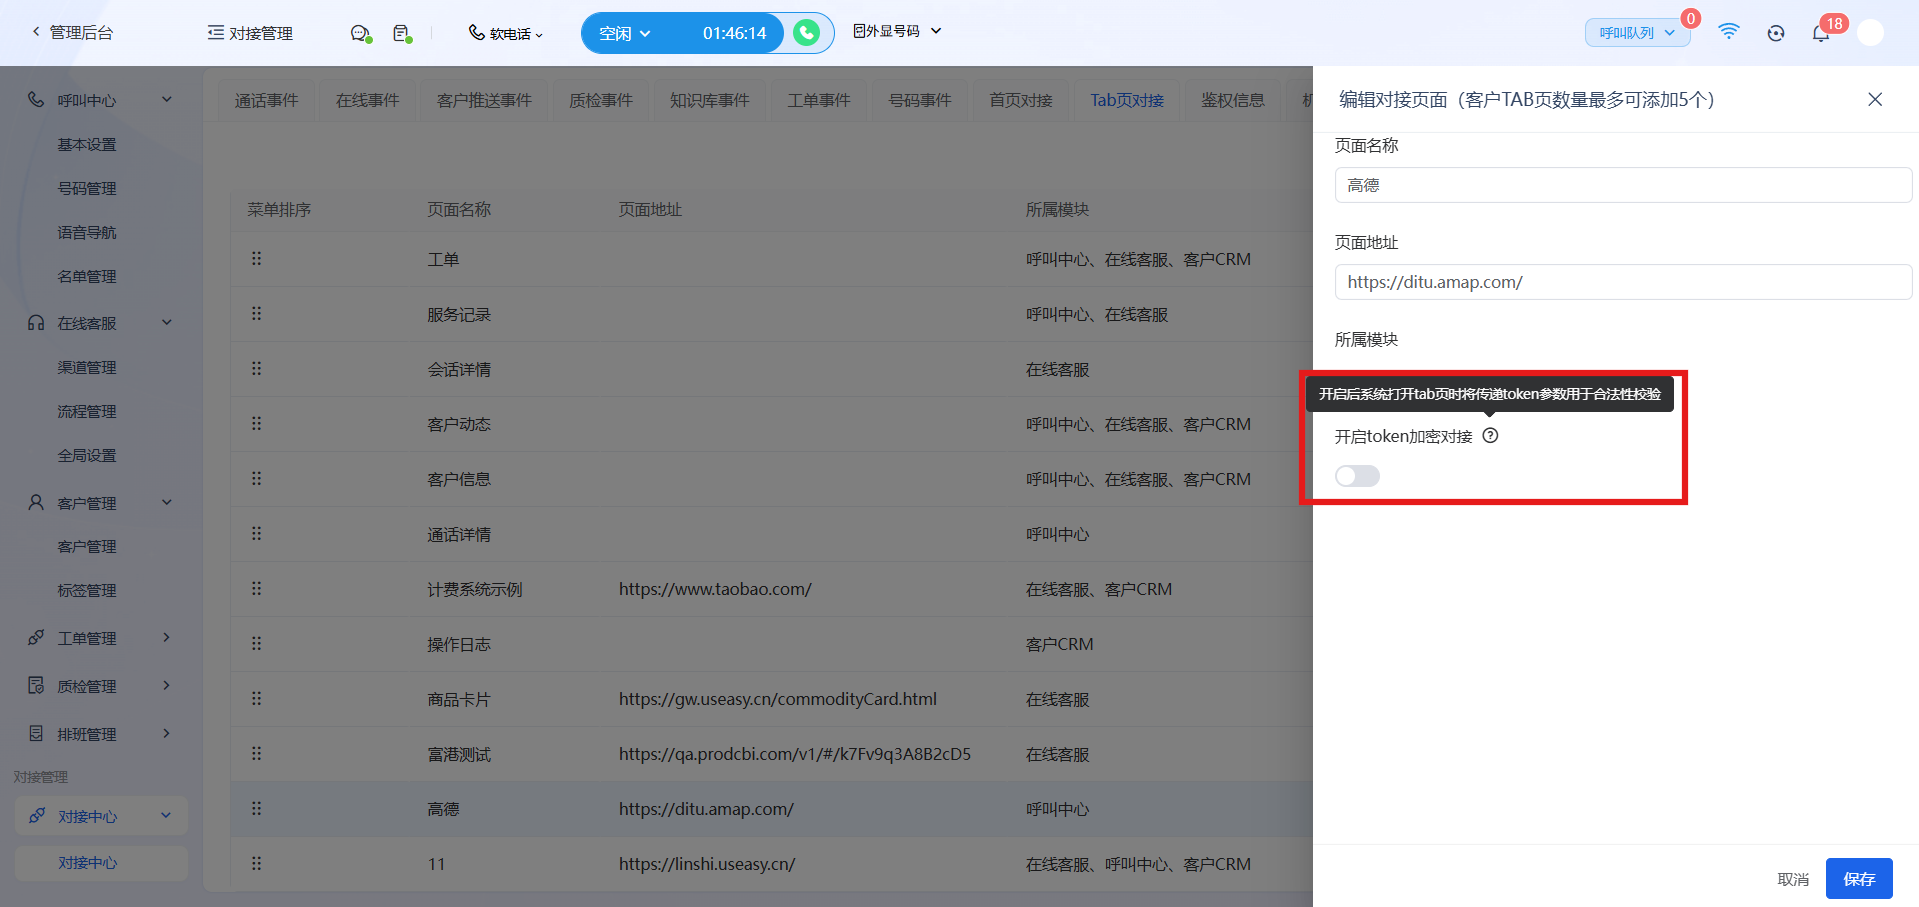Switch to the 质检事件 tab
1919x907 pixels.
click(x=600, y=100)
